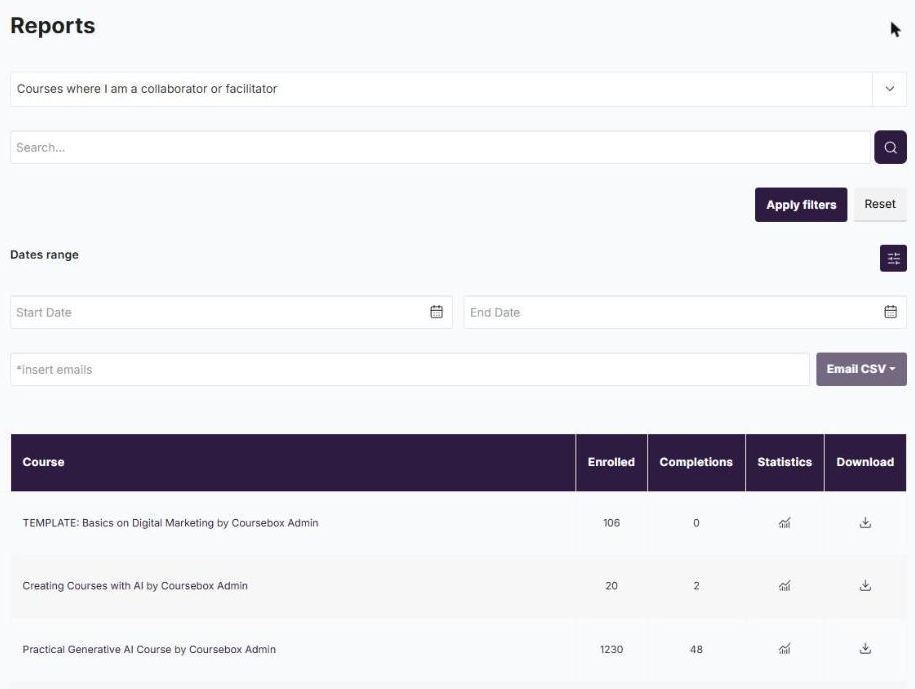Click the Start Date field

[231, 312]
